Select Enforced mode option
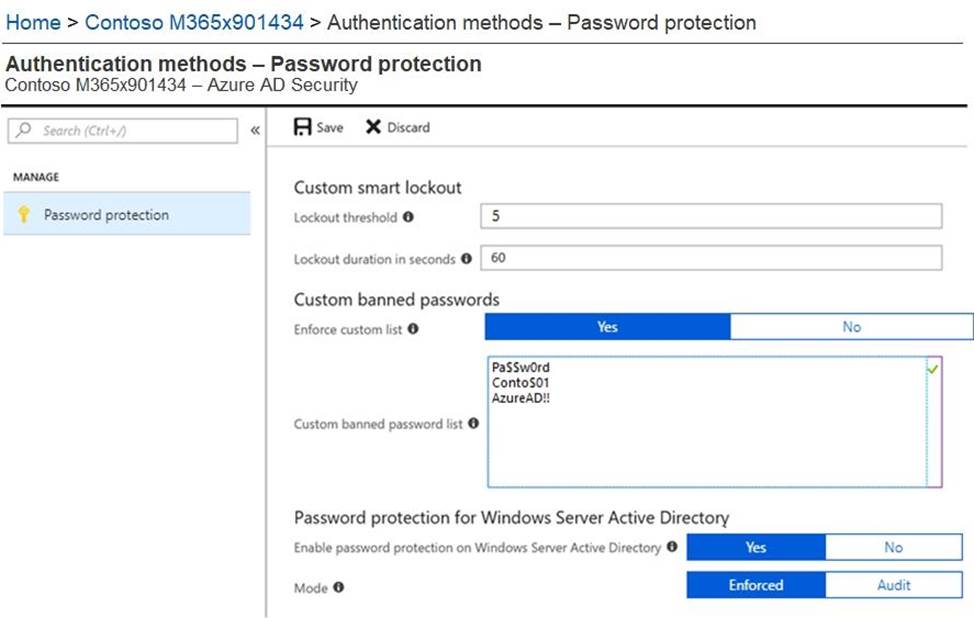The width and height of the screenshot is (974, 618). point(756,585)
